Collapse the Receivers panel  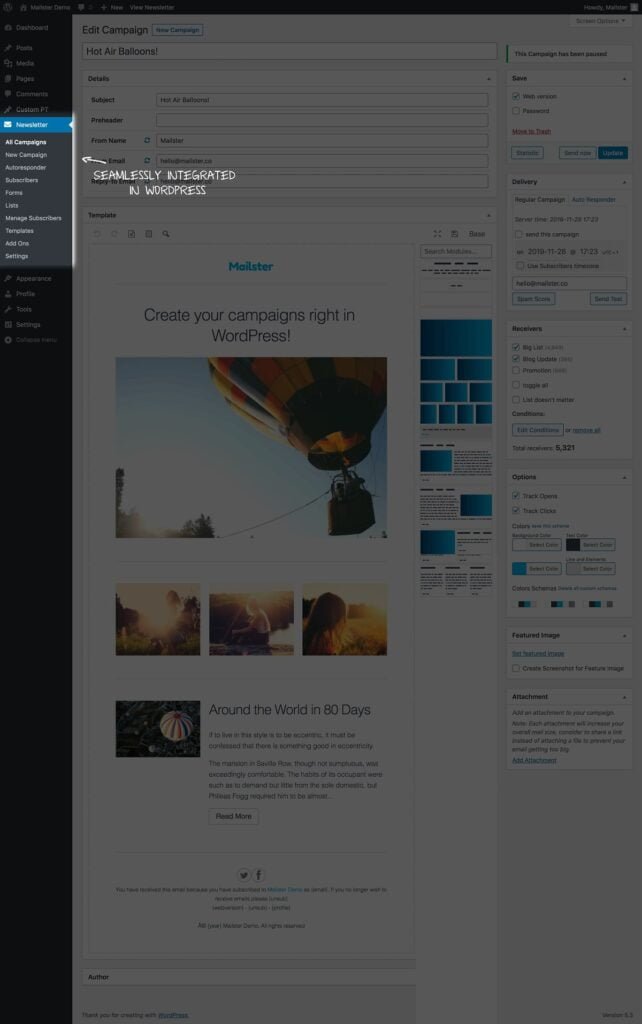pyautogui.click(x=626, y=328)
